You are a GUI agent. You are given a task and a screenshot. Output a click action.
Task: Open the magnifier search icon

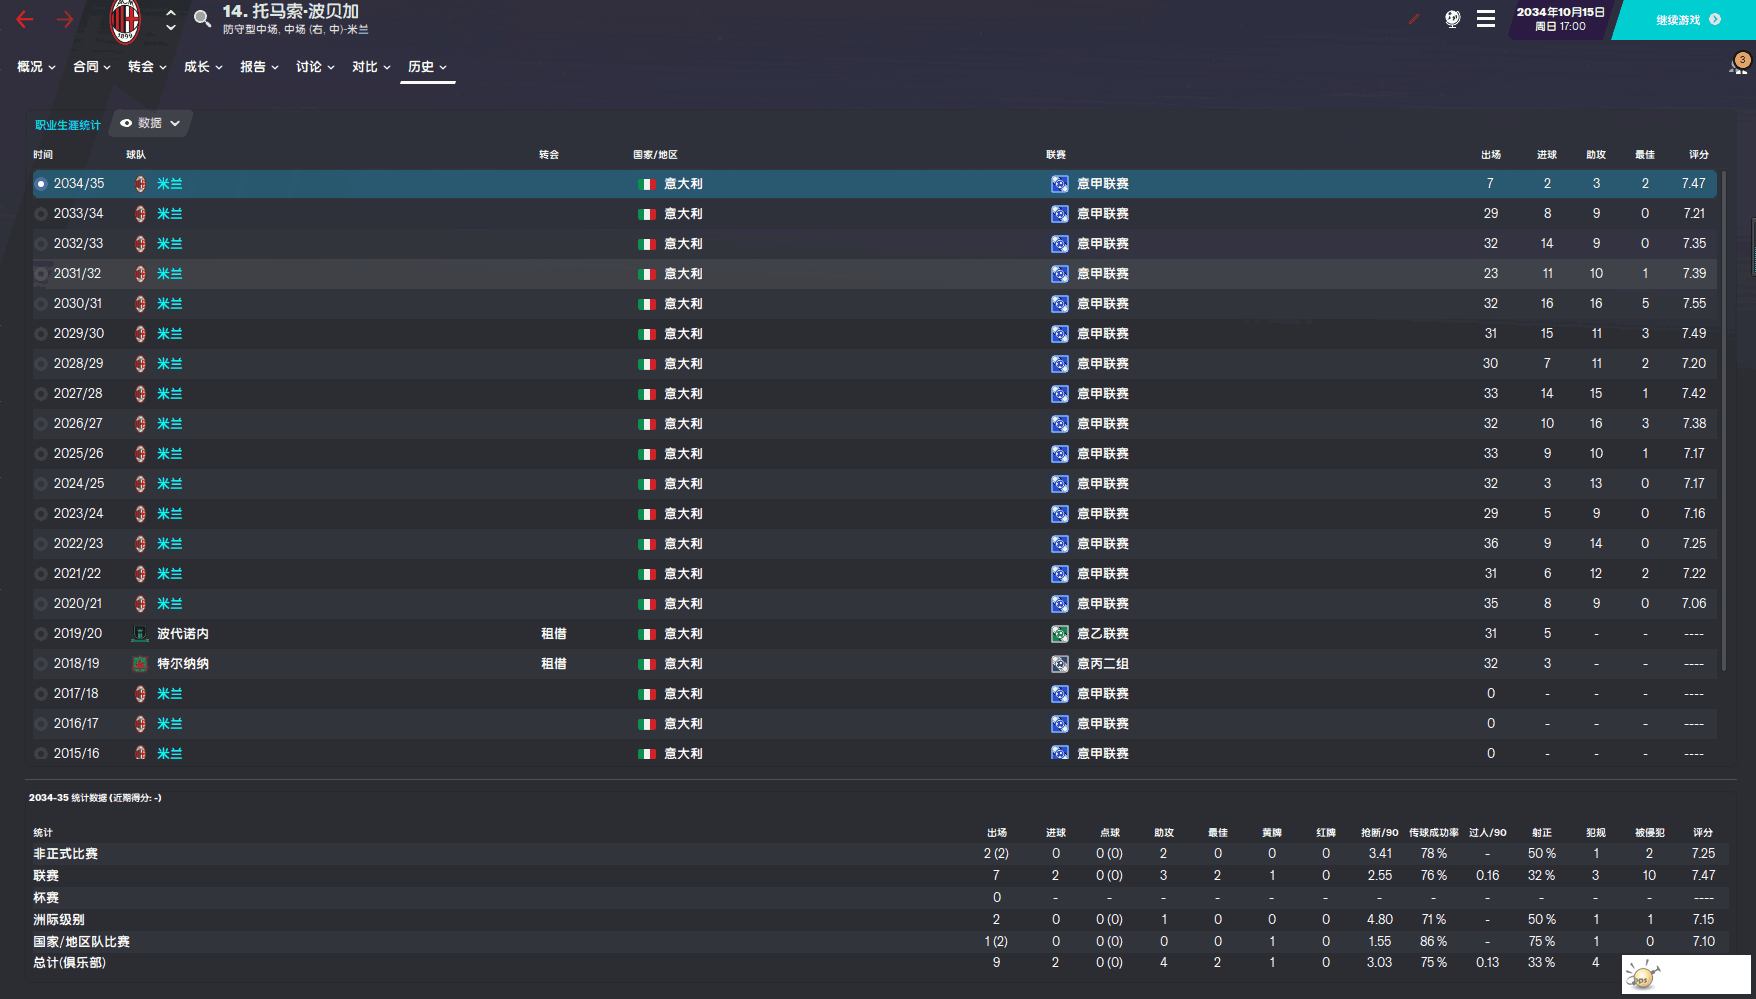(202, 18)
